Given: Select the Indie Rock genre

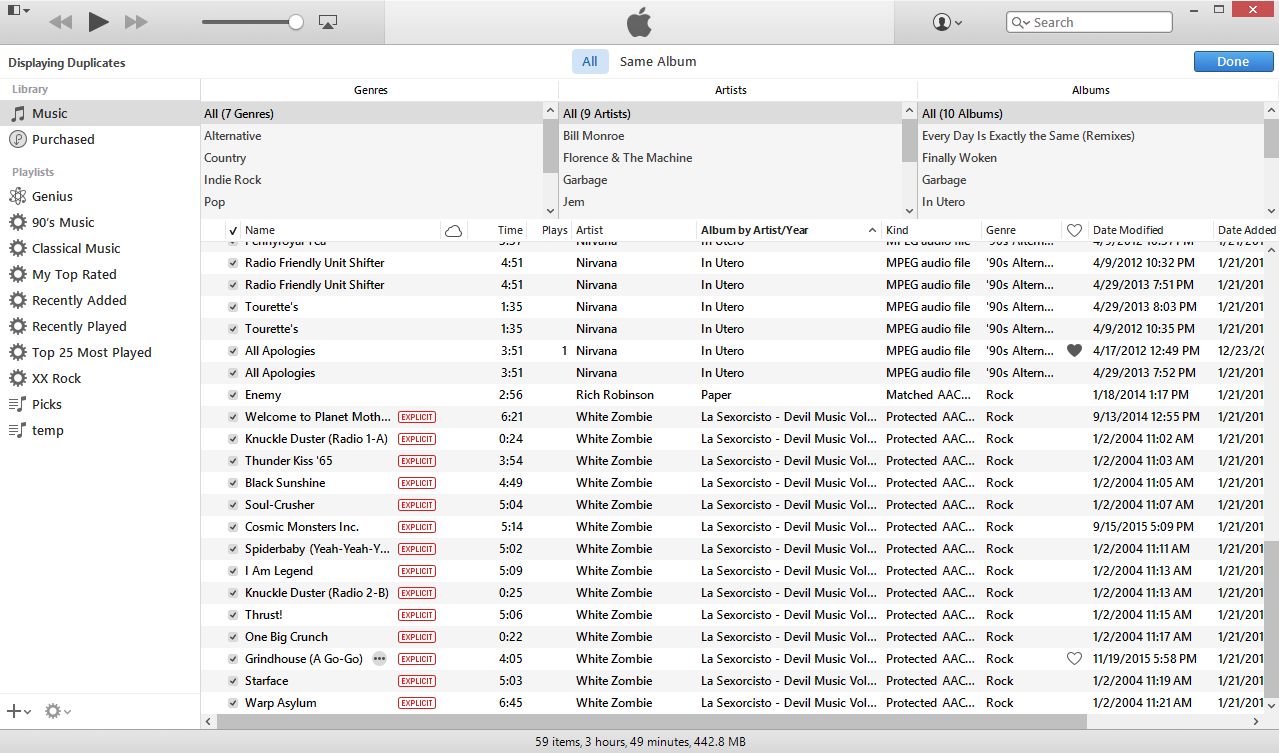Looking at the screenshot, I should (372, 180).
